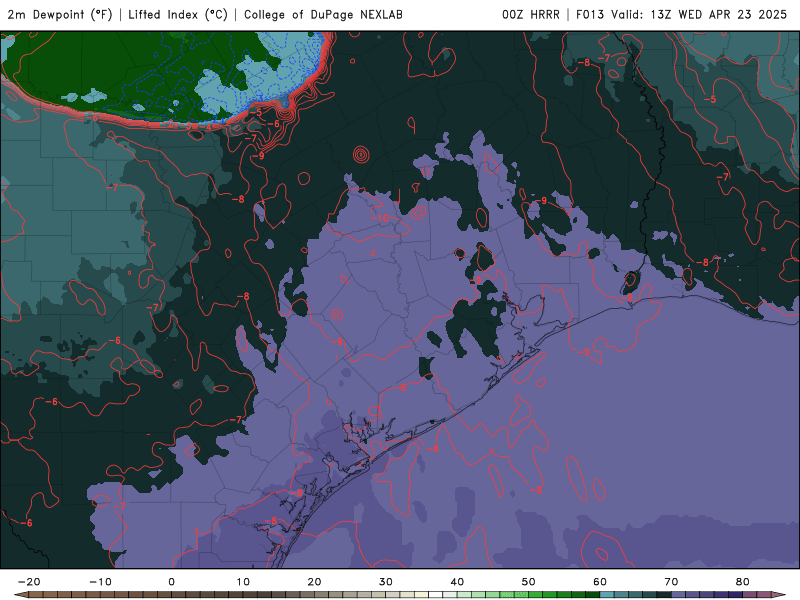The image size is (800, 600).
Task: Click the 0 label on the color scale
Action: tap(171, 582)
